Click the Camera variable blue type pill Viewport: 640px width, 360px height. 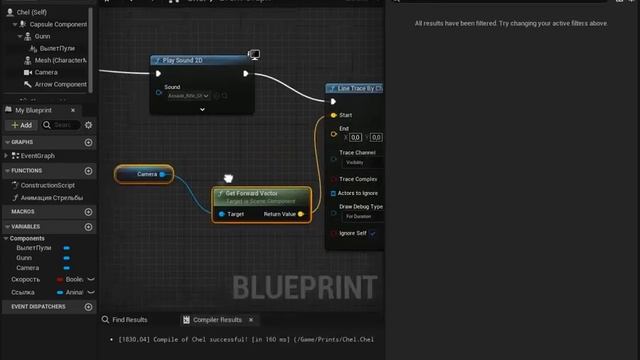coord(67,268)
